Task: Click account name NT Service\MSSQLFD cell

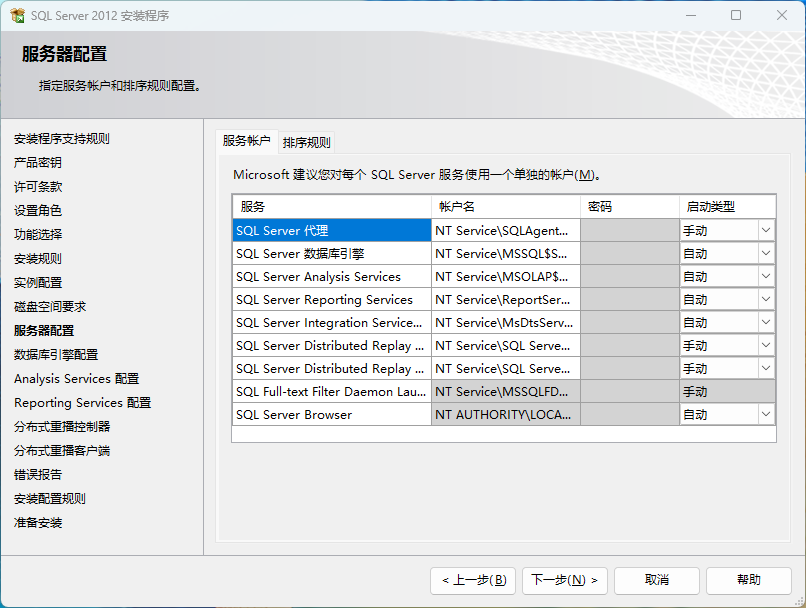Action: (506, 391)
